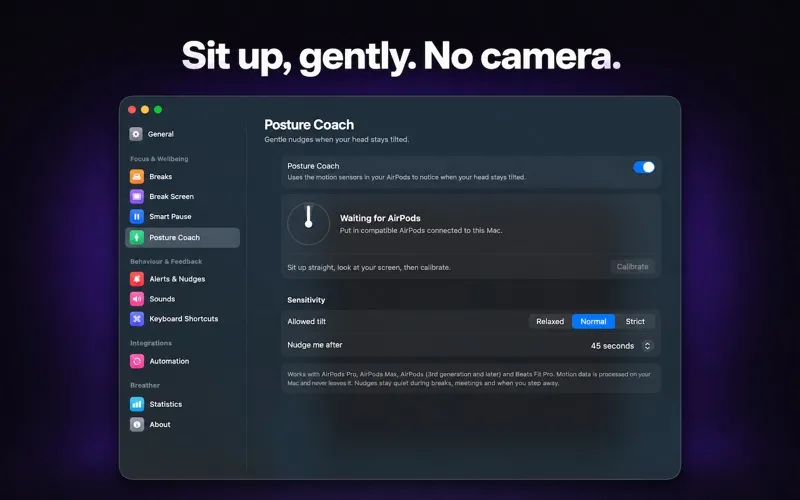
Task: Click 'Behaviour & Feedback' section header
Action: coord(166,262)
